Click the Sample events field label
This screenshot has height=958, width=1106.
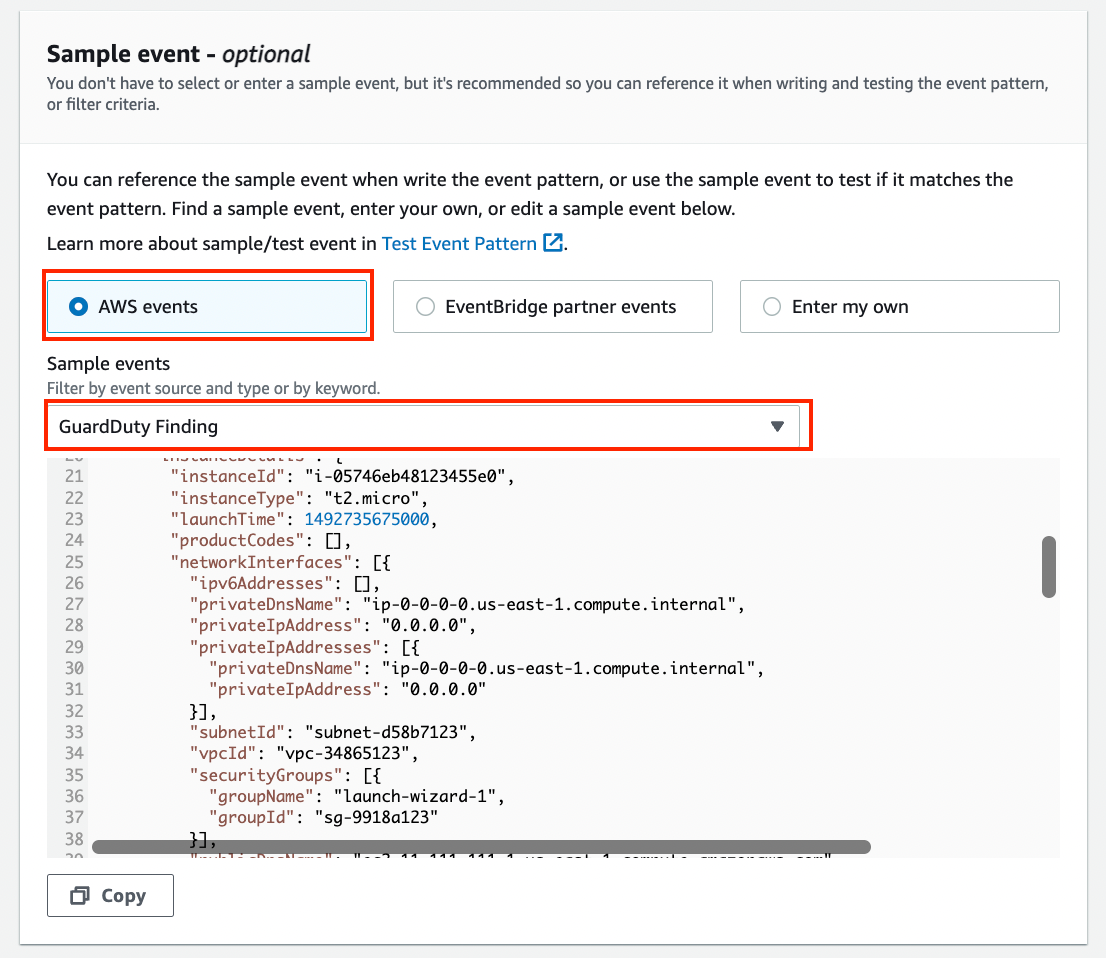(x=109, y=364)
